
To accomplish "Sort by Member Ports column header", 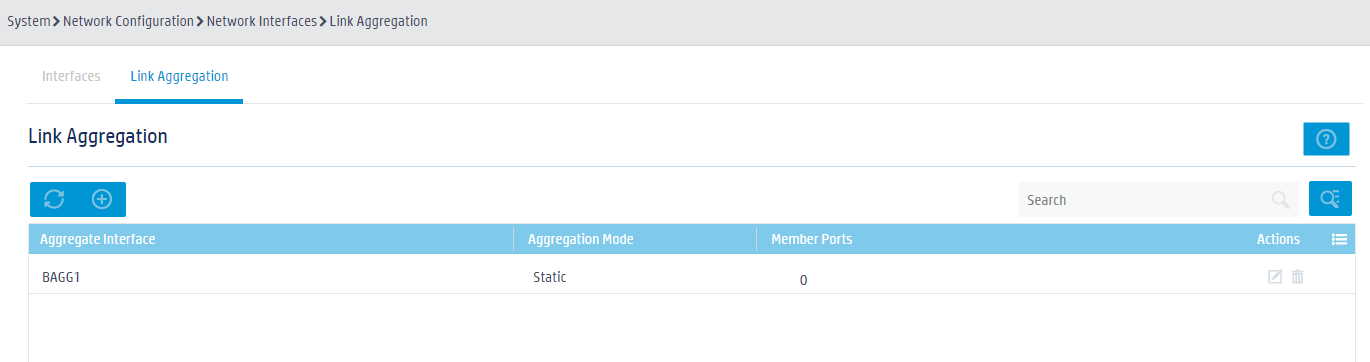I will click(812, 239).
